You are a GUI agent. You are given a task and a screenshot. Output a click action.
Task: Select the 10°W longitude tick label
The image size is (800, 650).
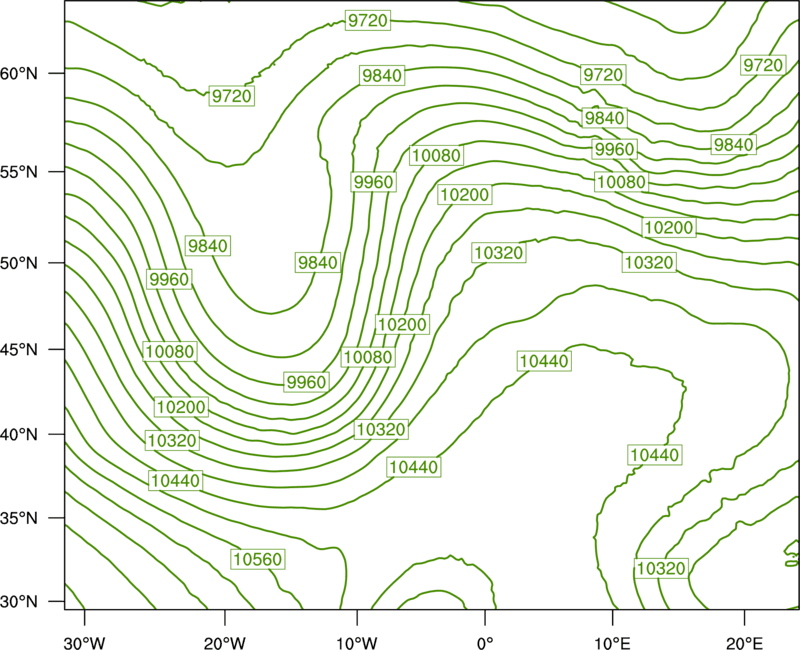click(357, 643)
